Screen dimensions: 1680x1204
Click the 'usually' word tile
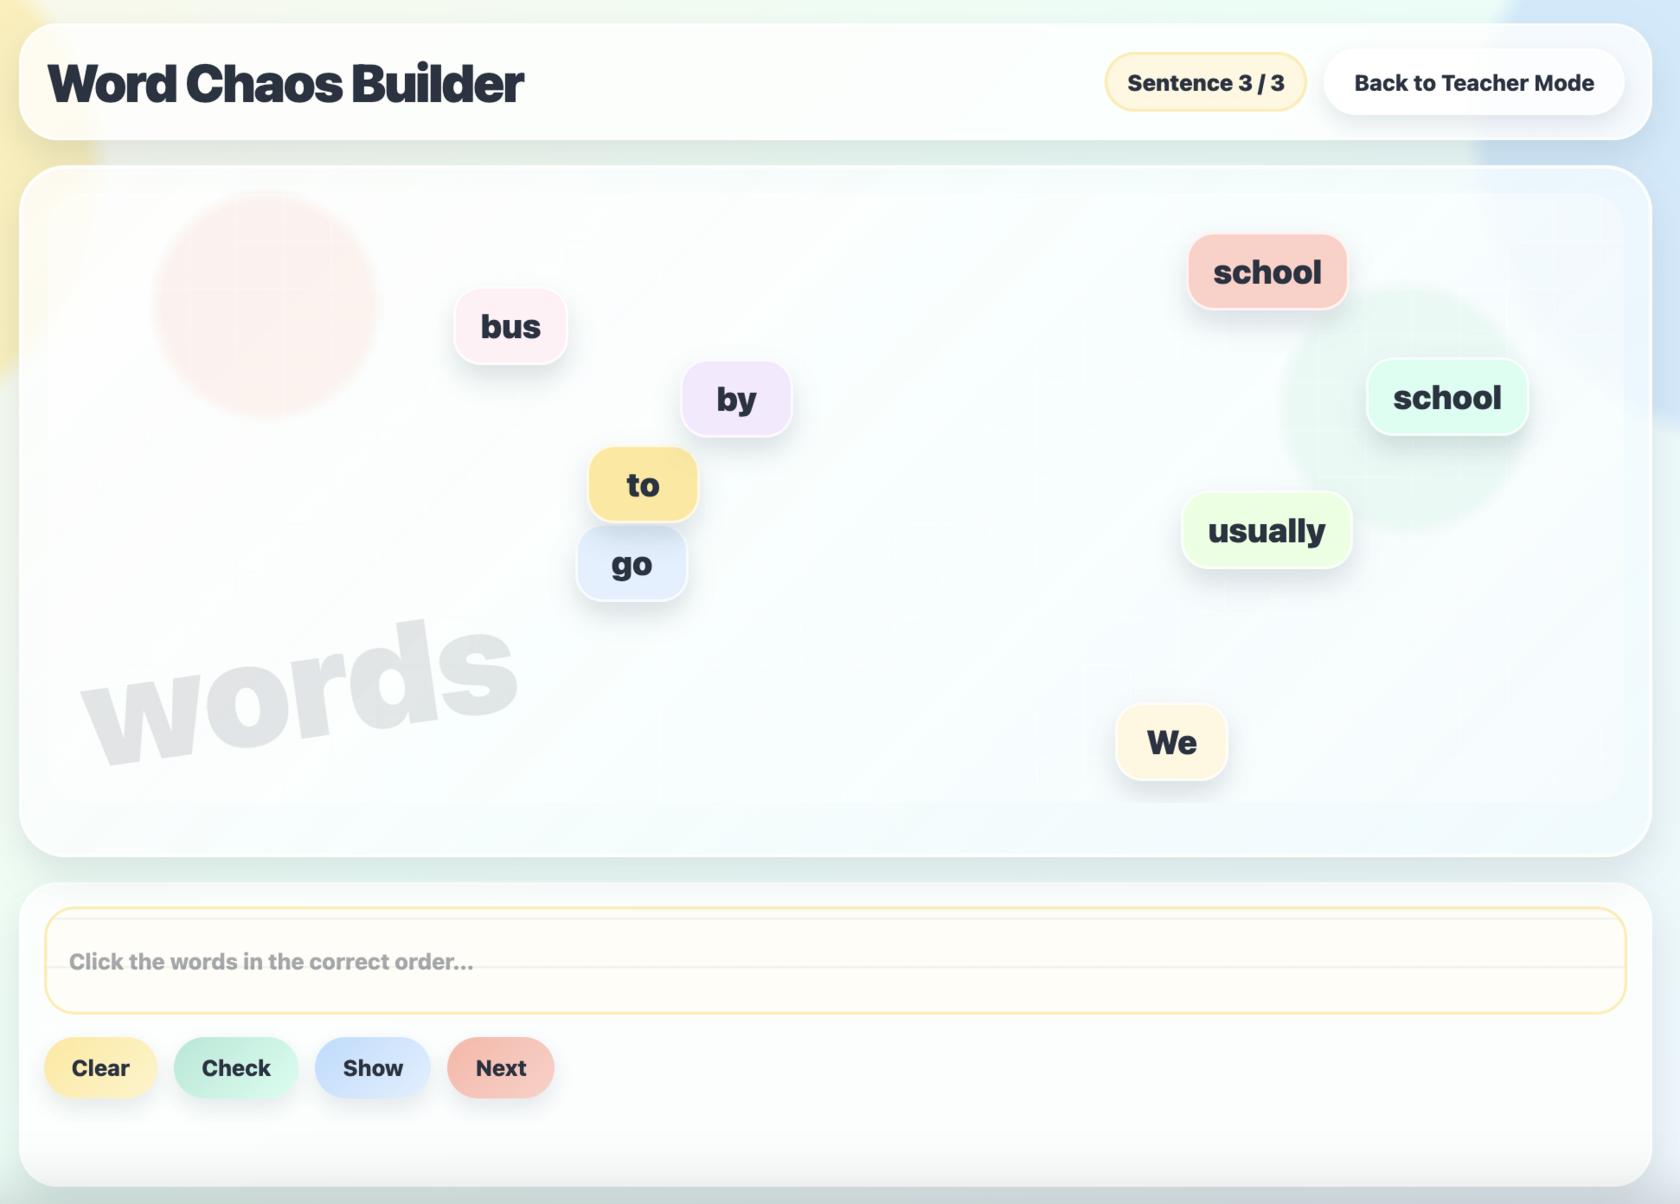[x=1267, y=530]
